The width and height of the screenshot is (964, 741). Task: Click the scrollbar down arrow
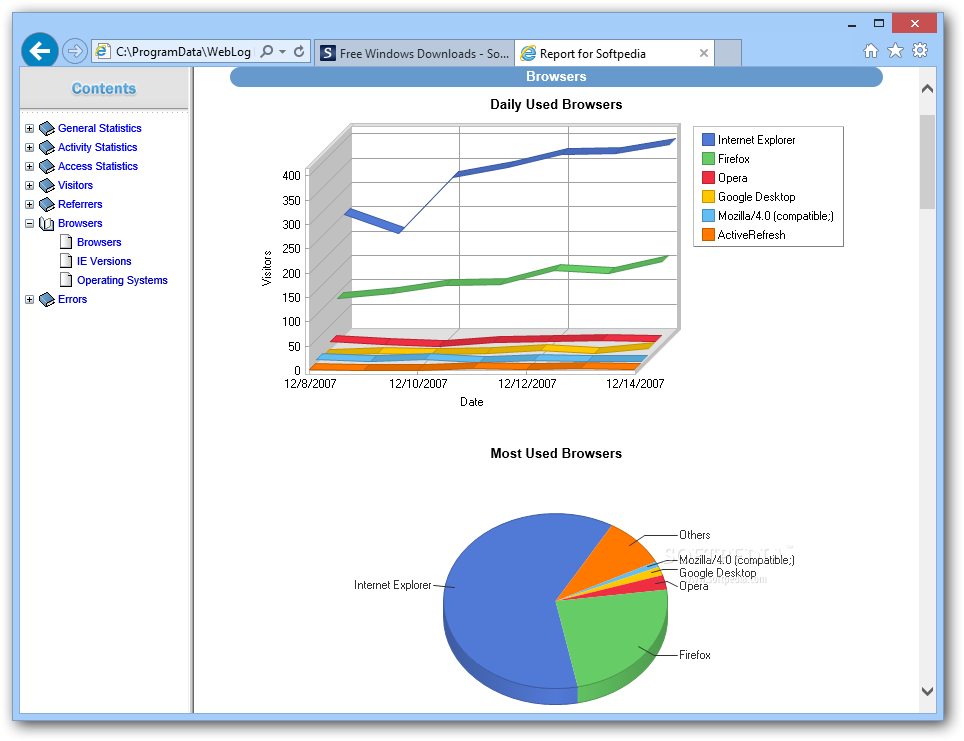[x=927, y=692]
